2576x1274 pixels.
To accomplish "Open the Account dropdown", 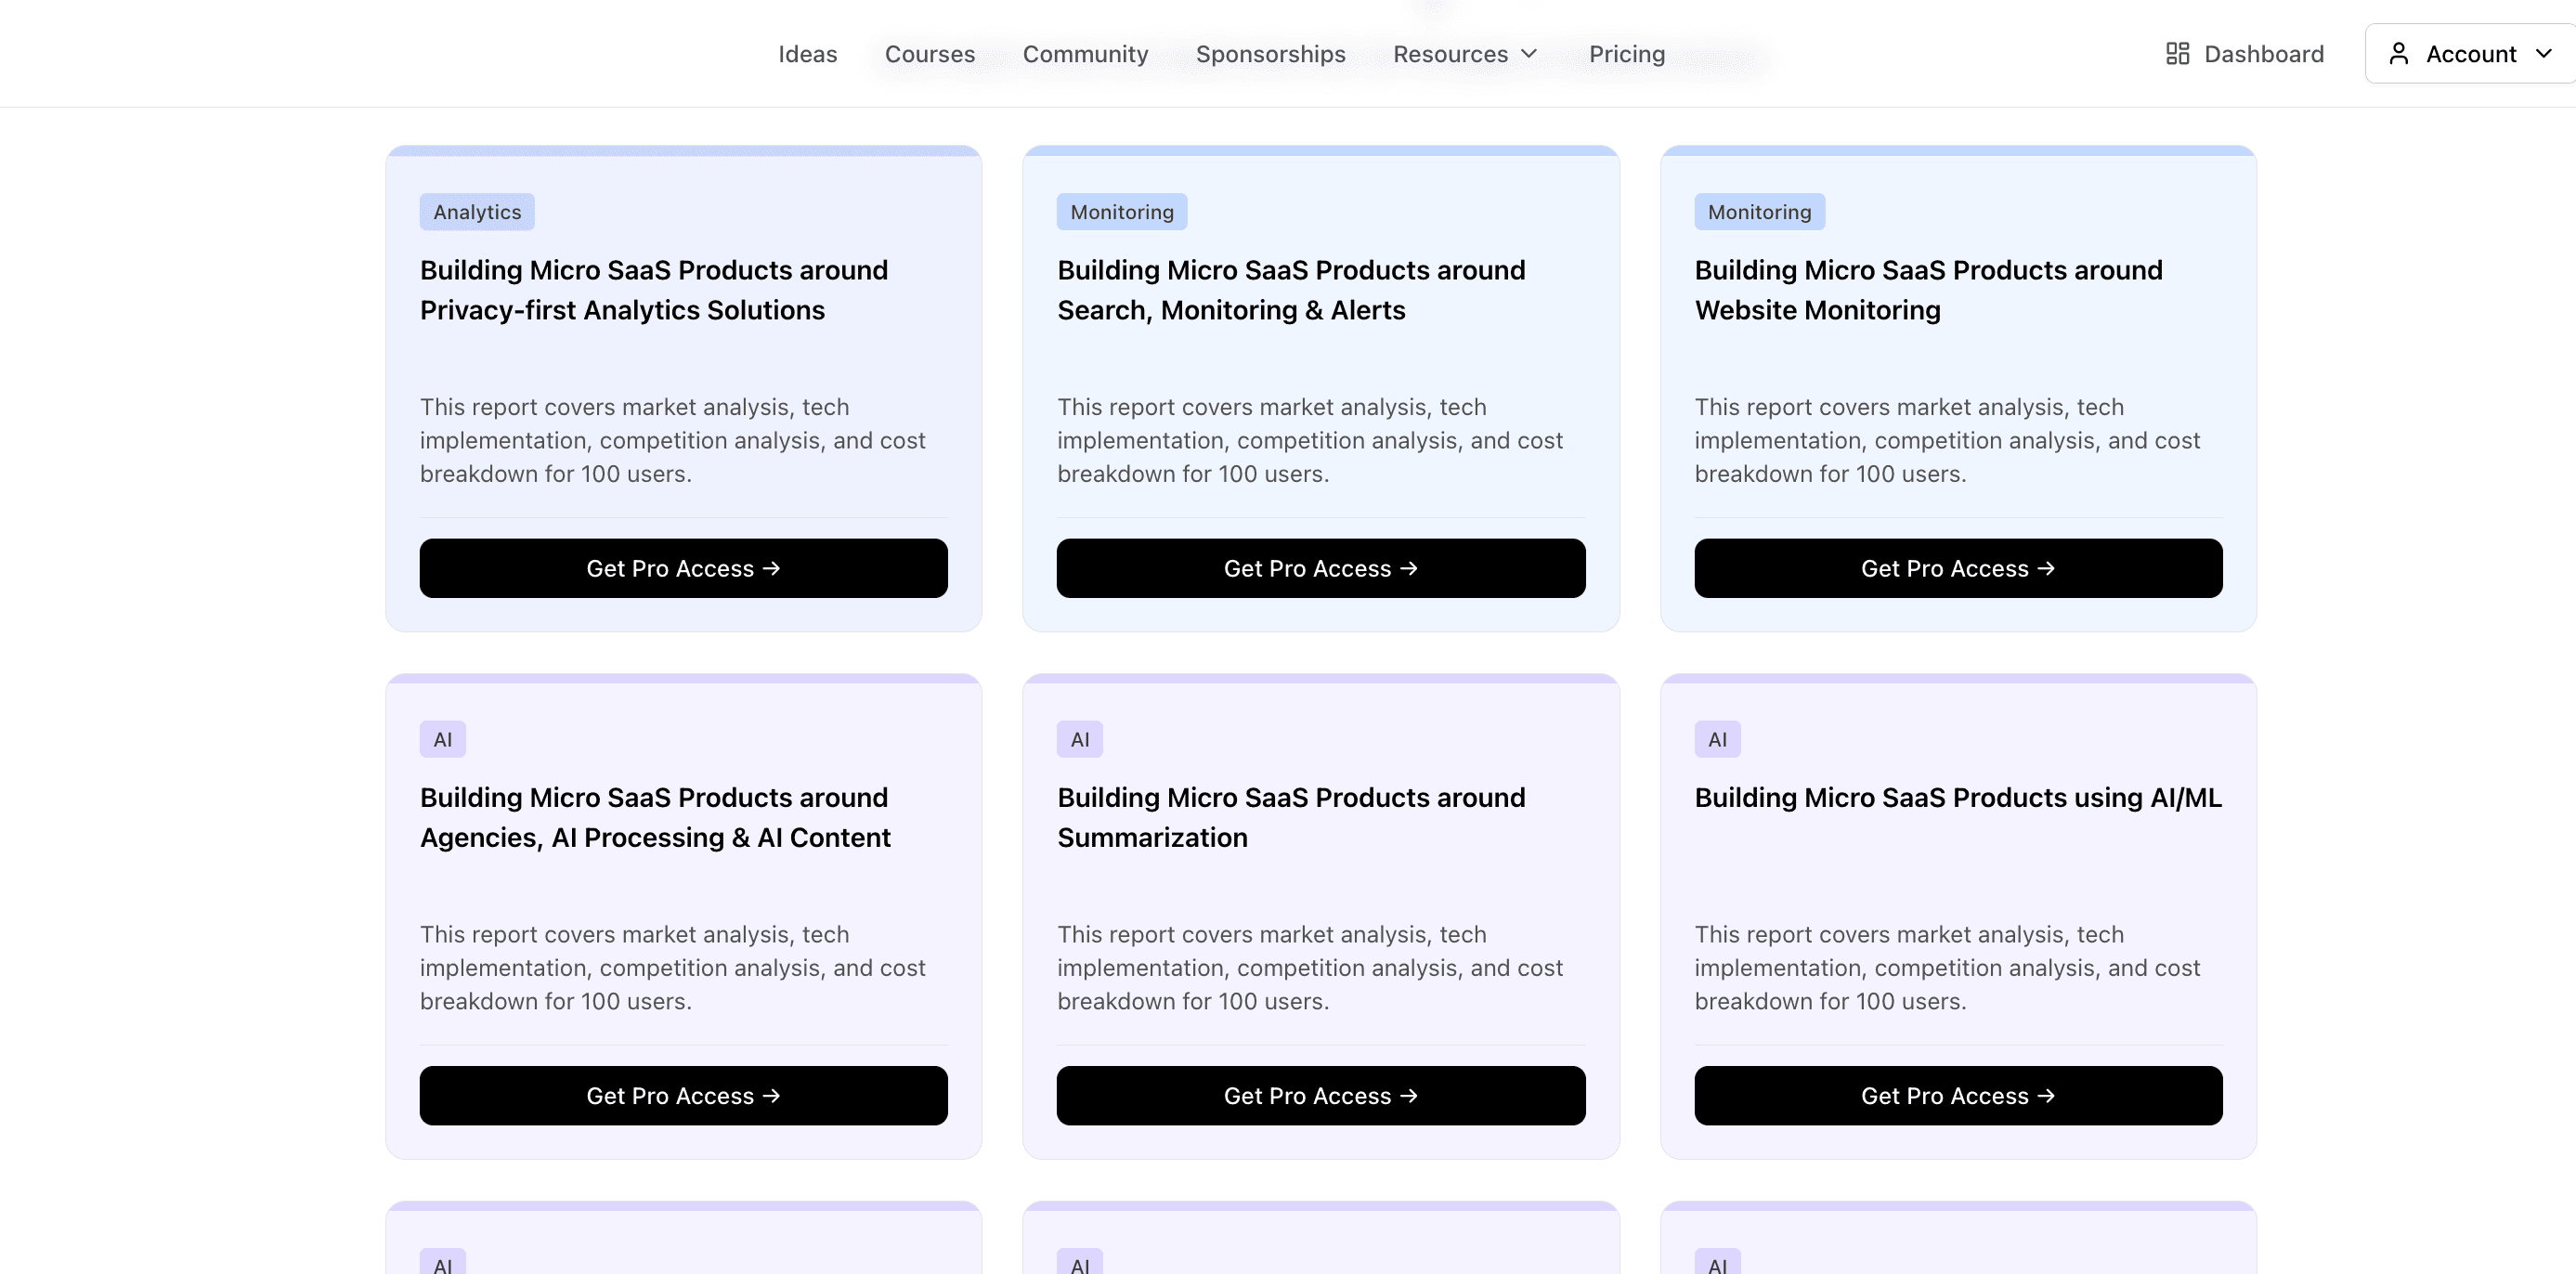I will click(x=2468, y=53).
